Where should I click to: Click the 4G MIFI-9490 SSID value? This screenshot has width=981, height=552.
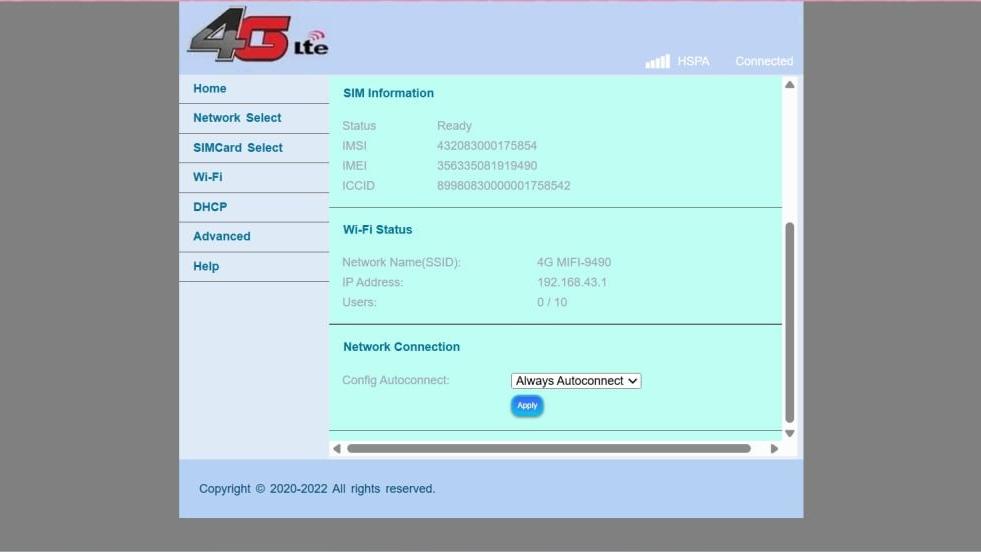(x=574, y=263)
